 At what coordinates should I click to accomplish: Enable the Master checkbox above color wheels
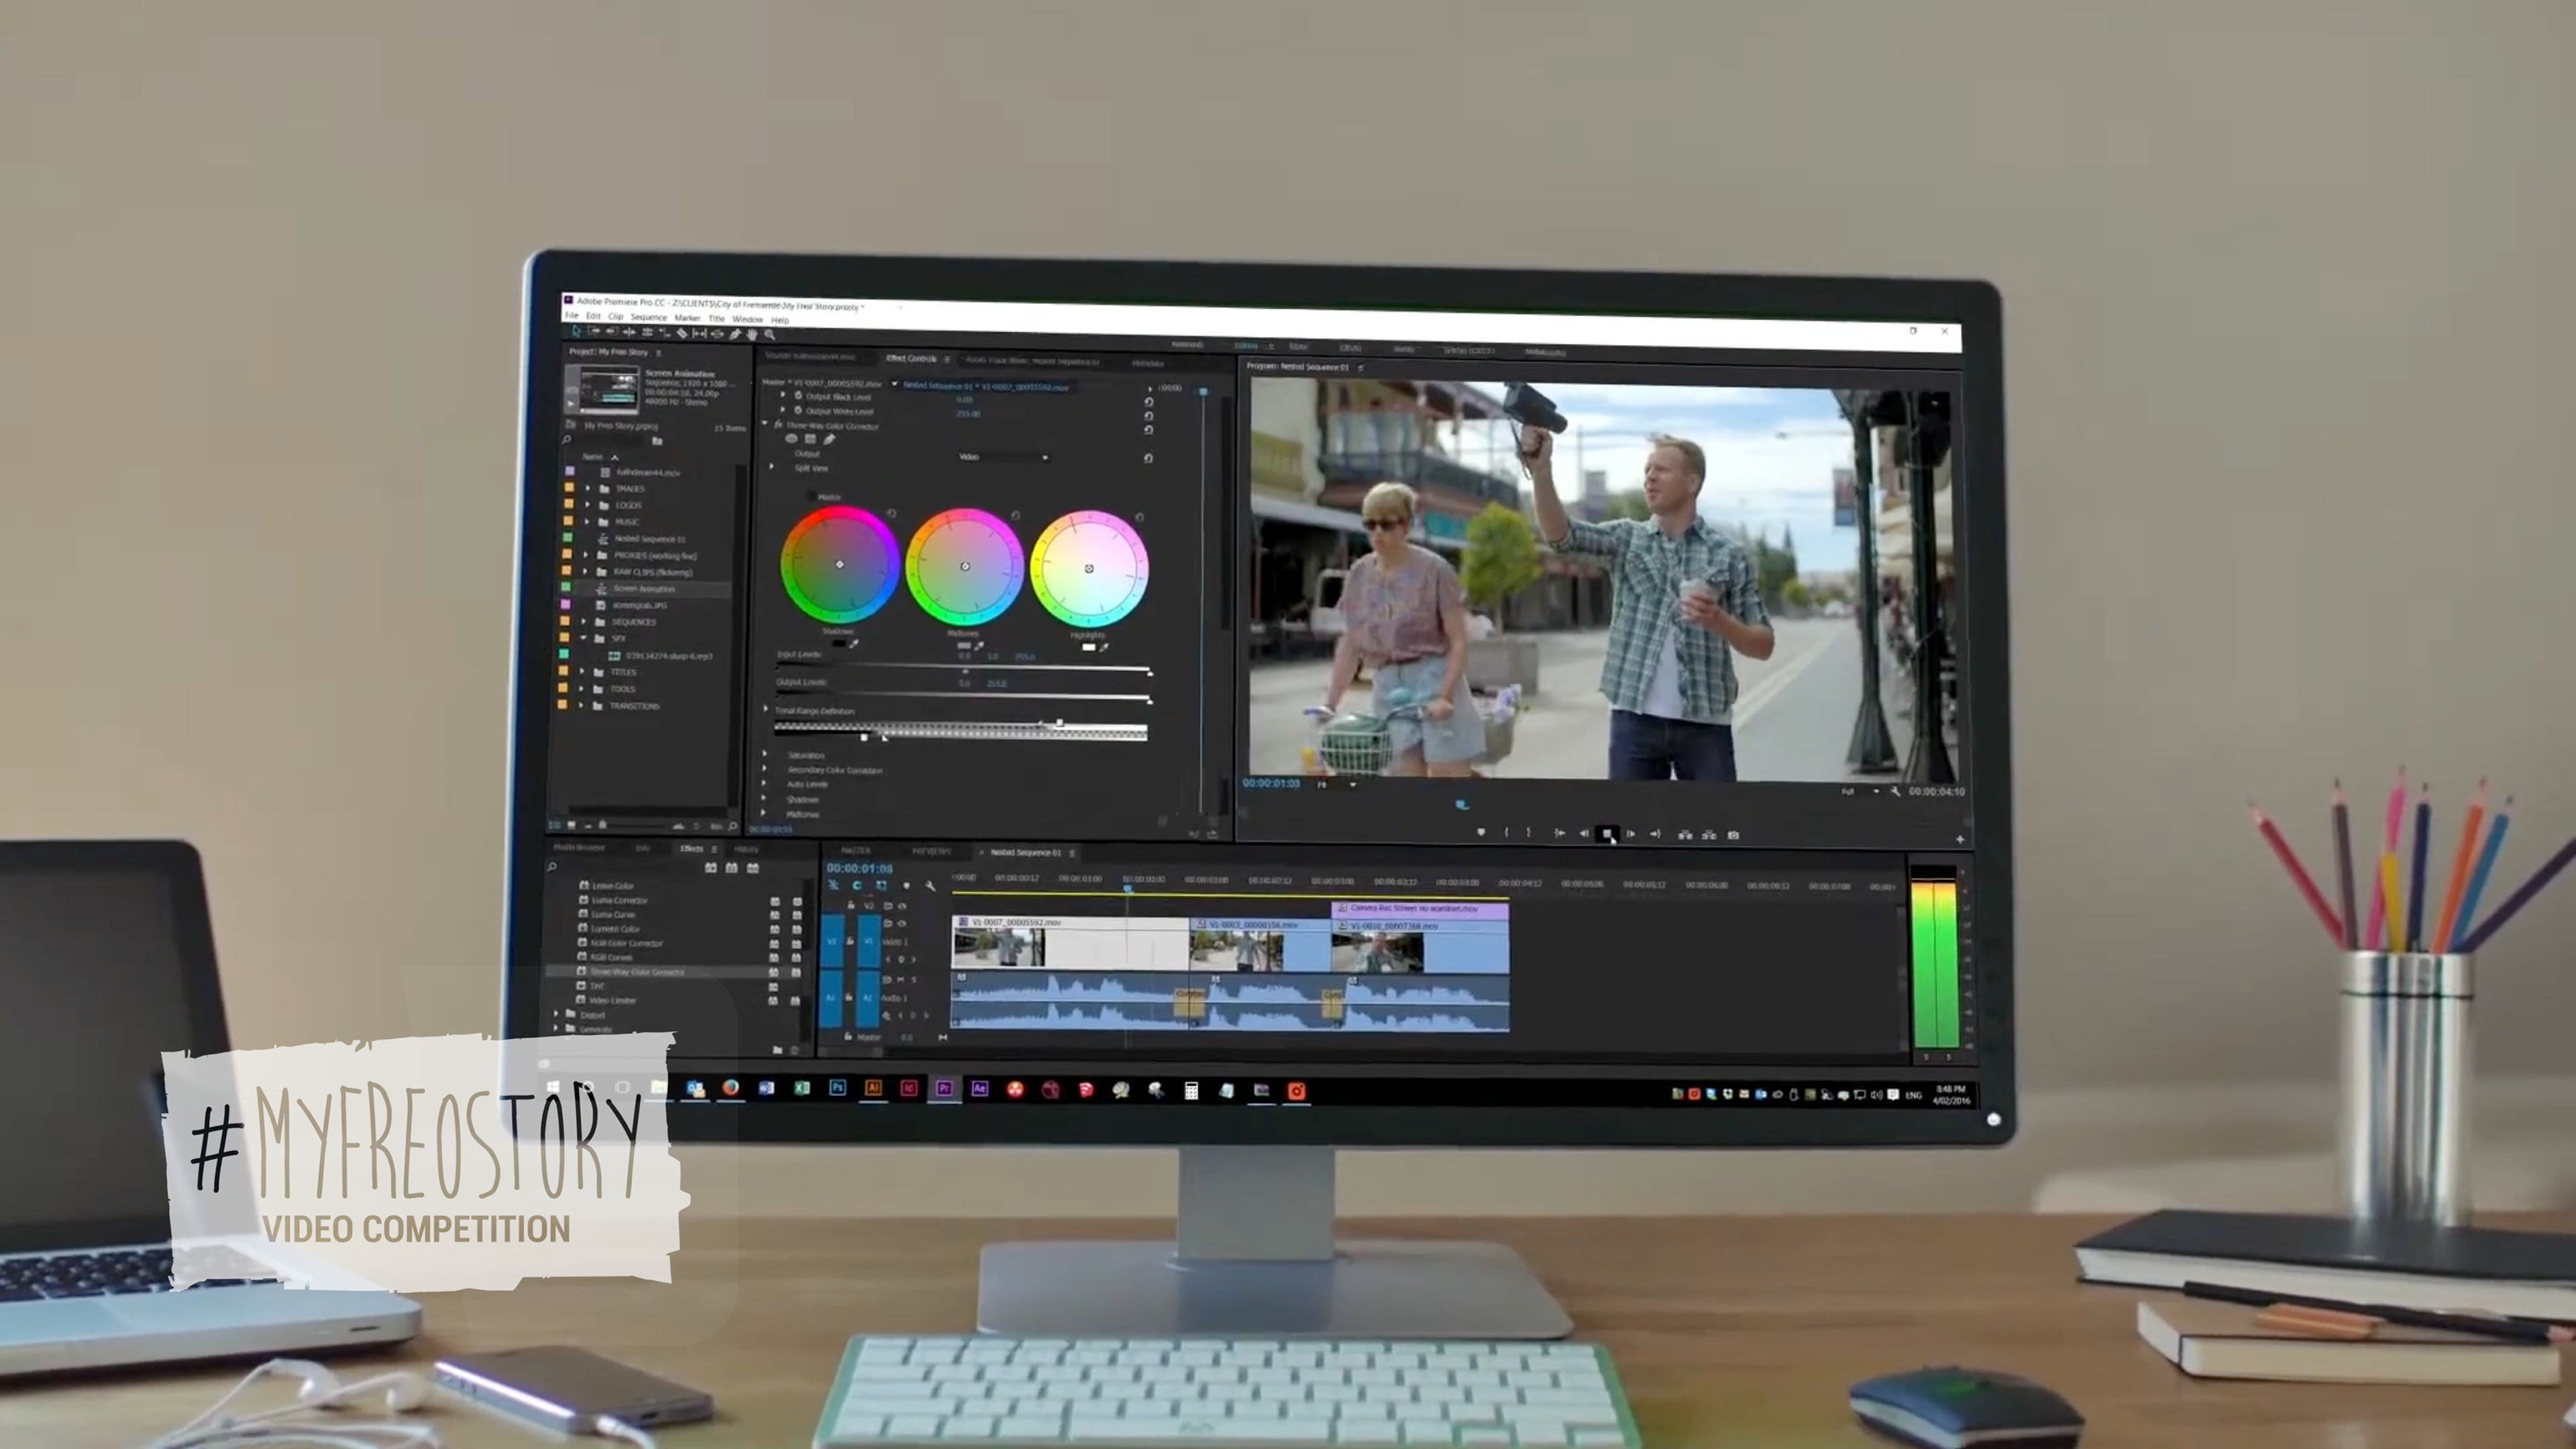coord(811,497)
